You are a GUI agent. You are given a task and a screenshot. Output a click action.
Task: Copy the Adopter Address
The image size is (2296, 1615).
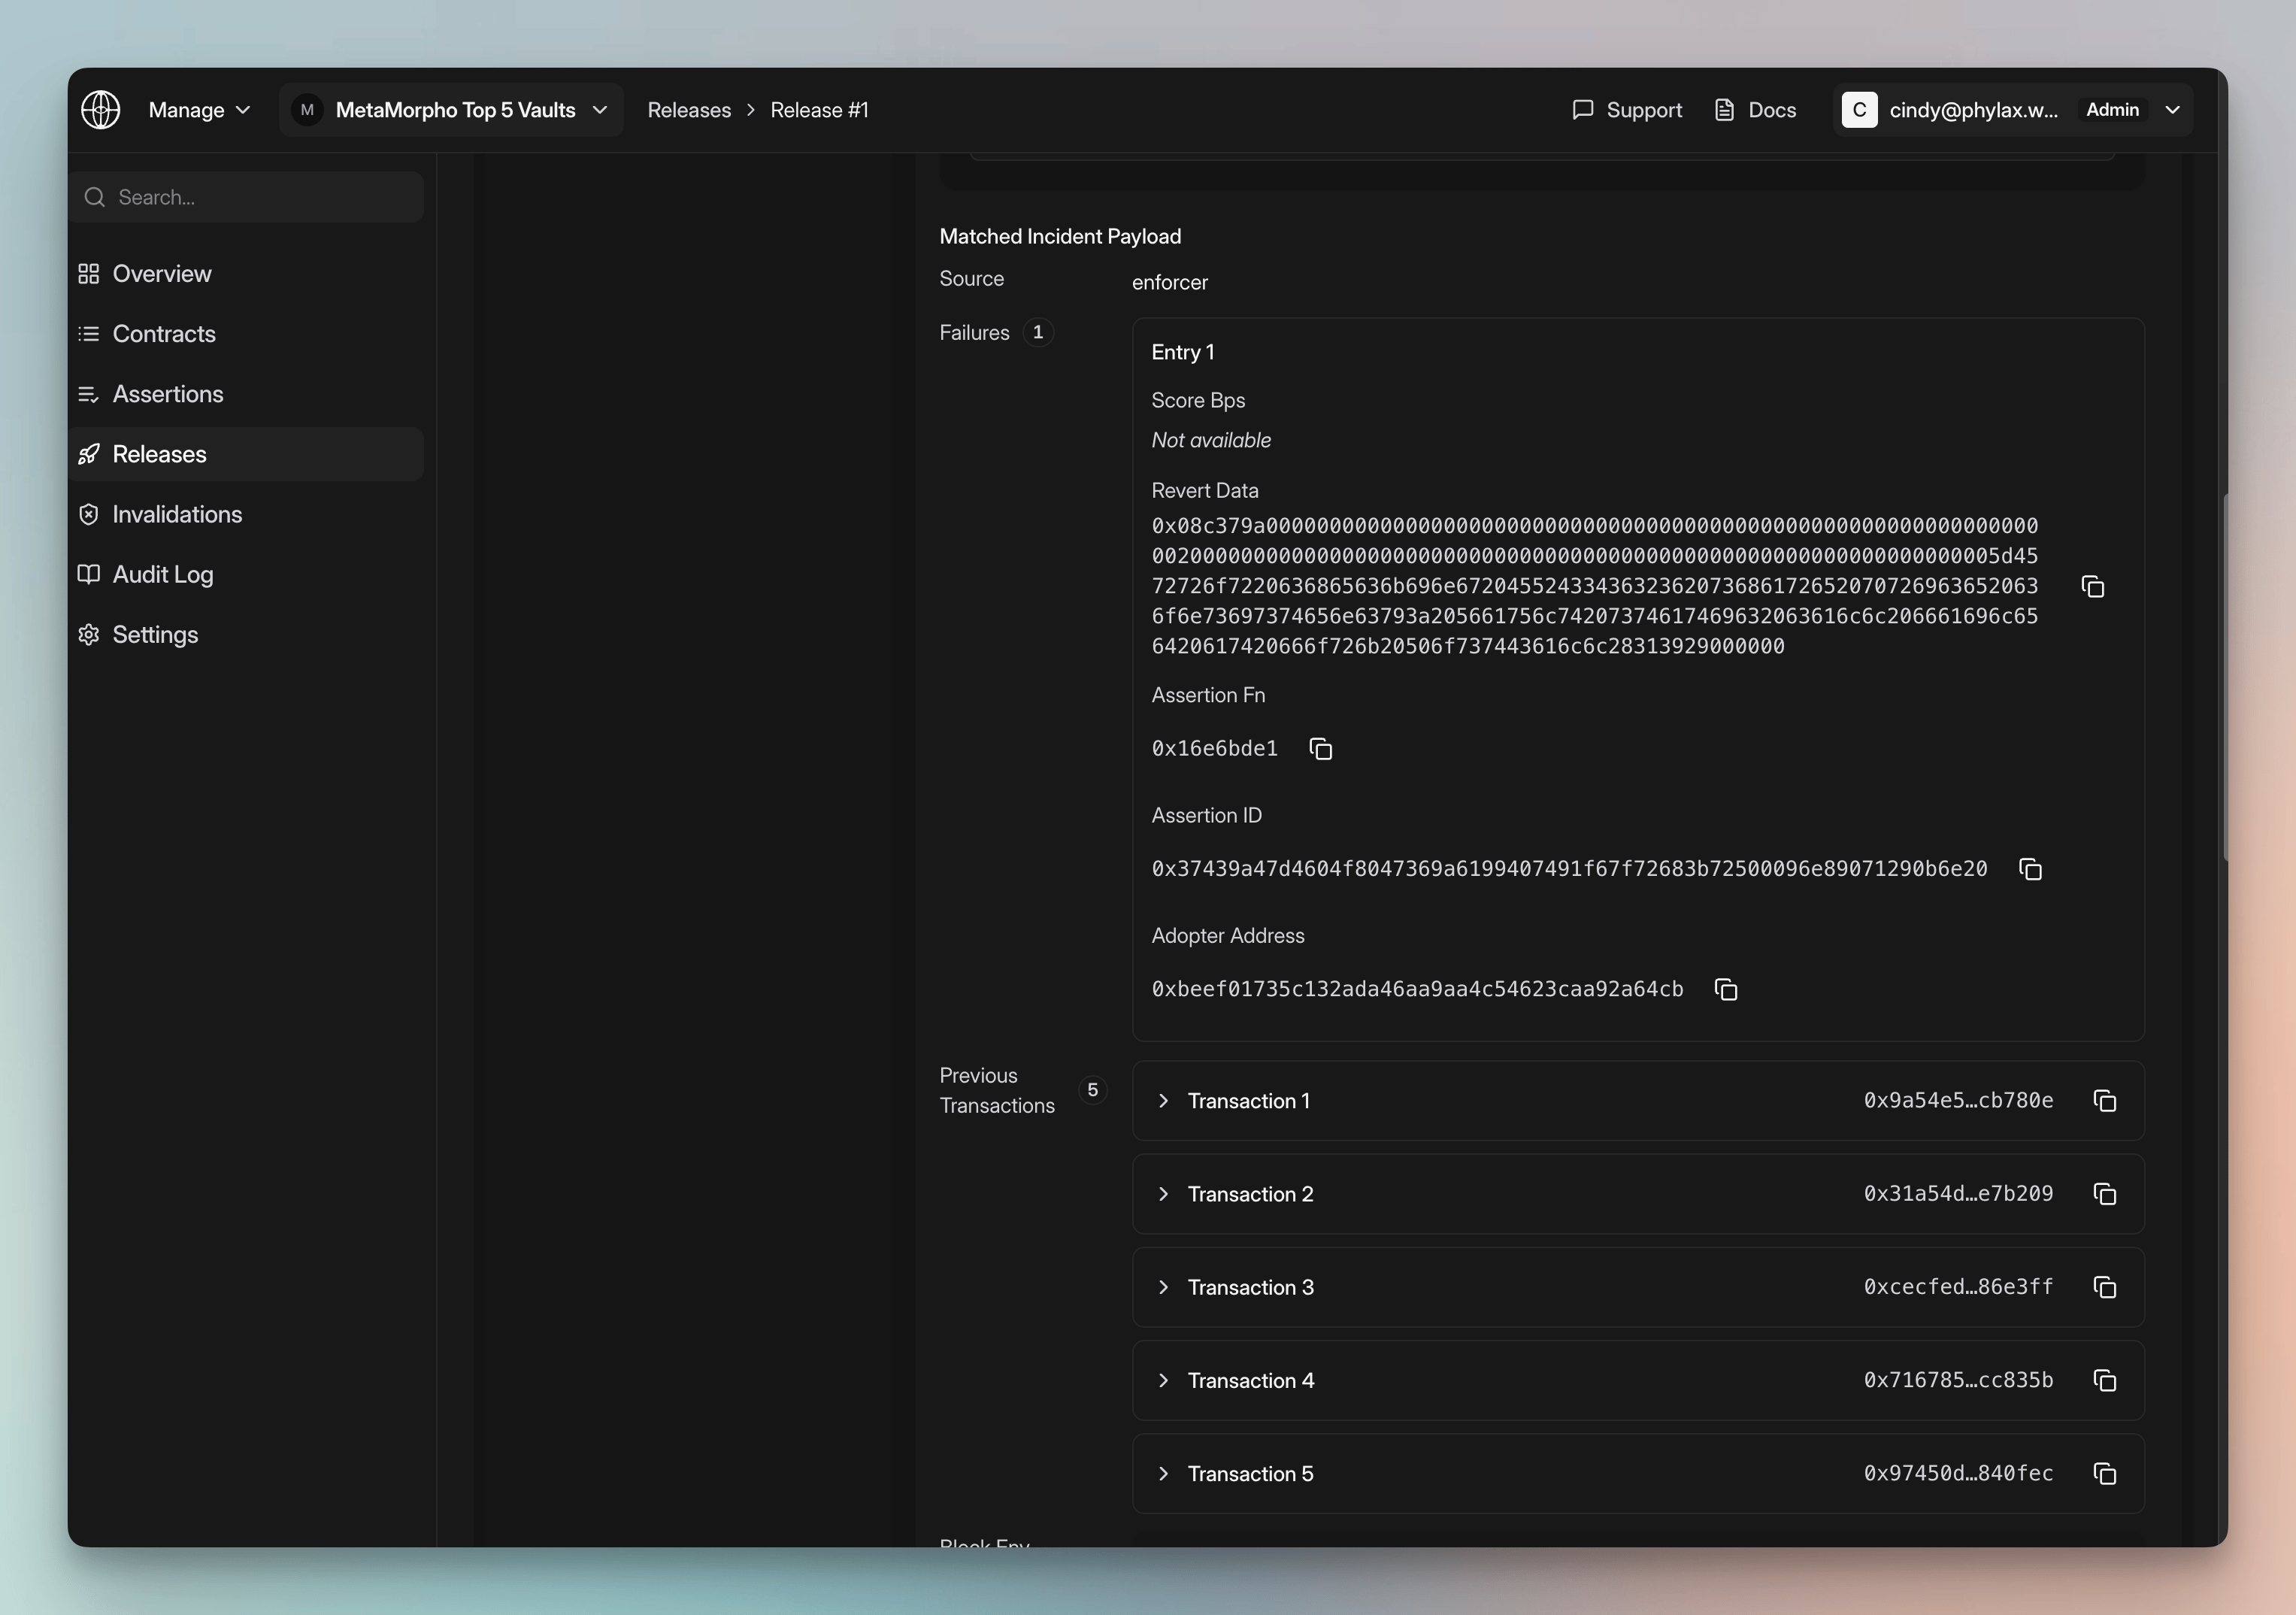pos(1726,990)
